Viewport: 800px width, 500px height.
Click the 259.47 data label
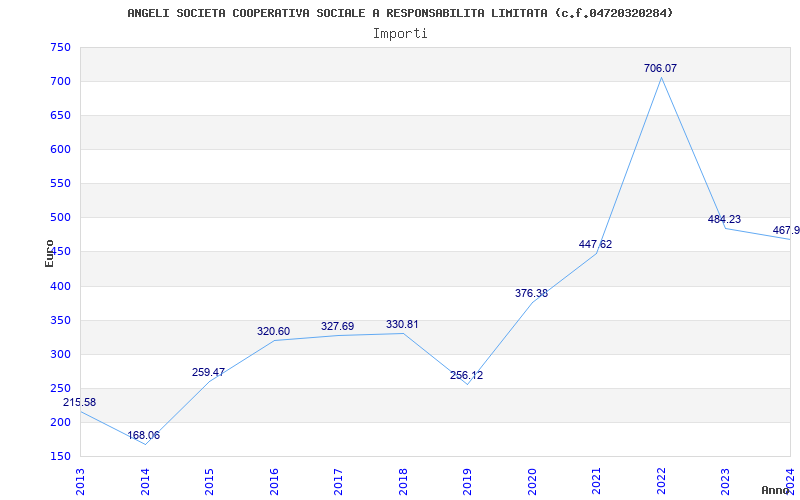[208, 372]
